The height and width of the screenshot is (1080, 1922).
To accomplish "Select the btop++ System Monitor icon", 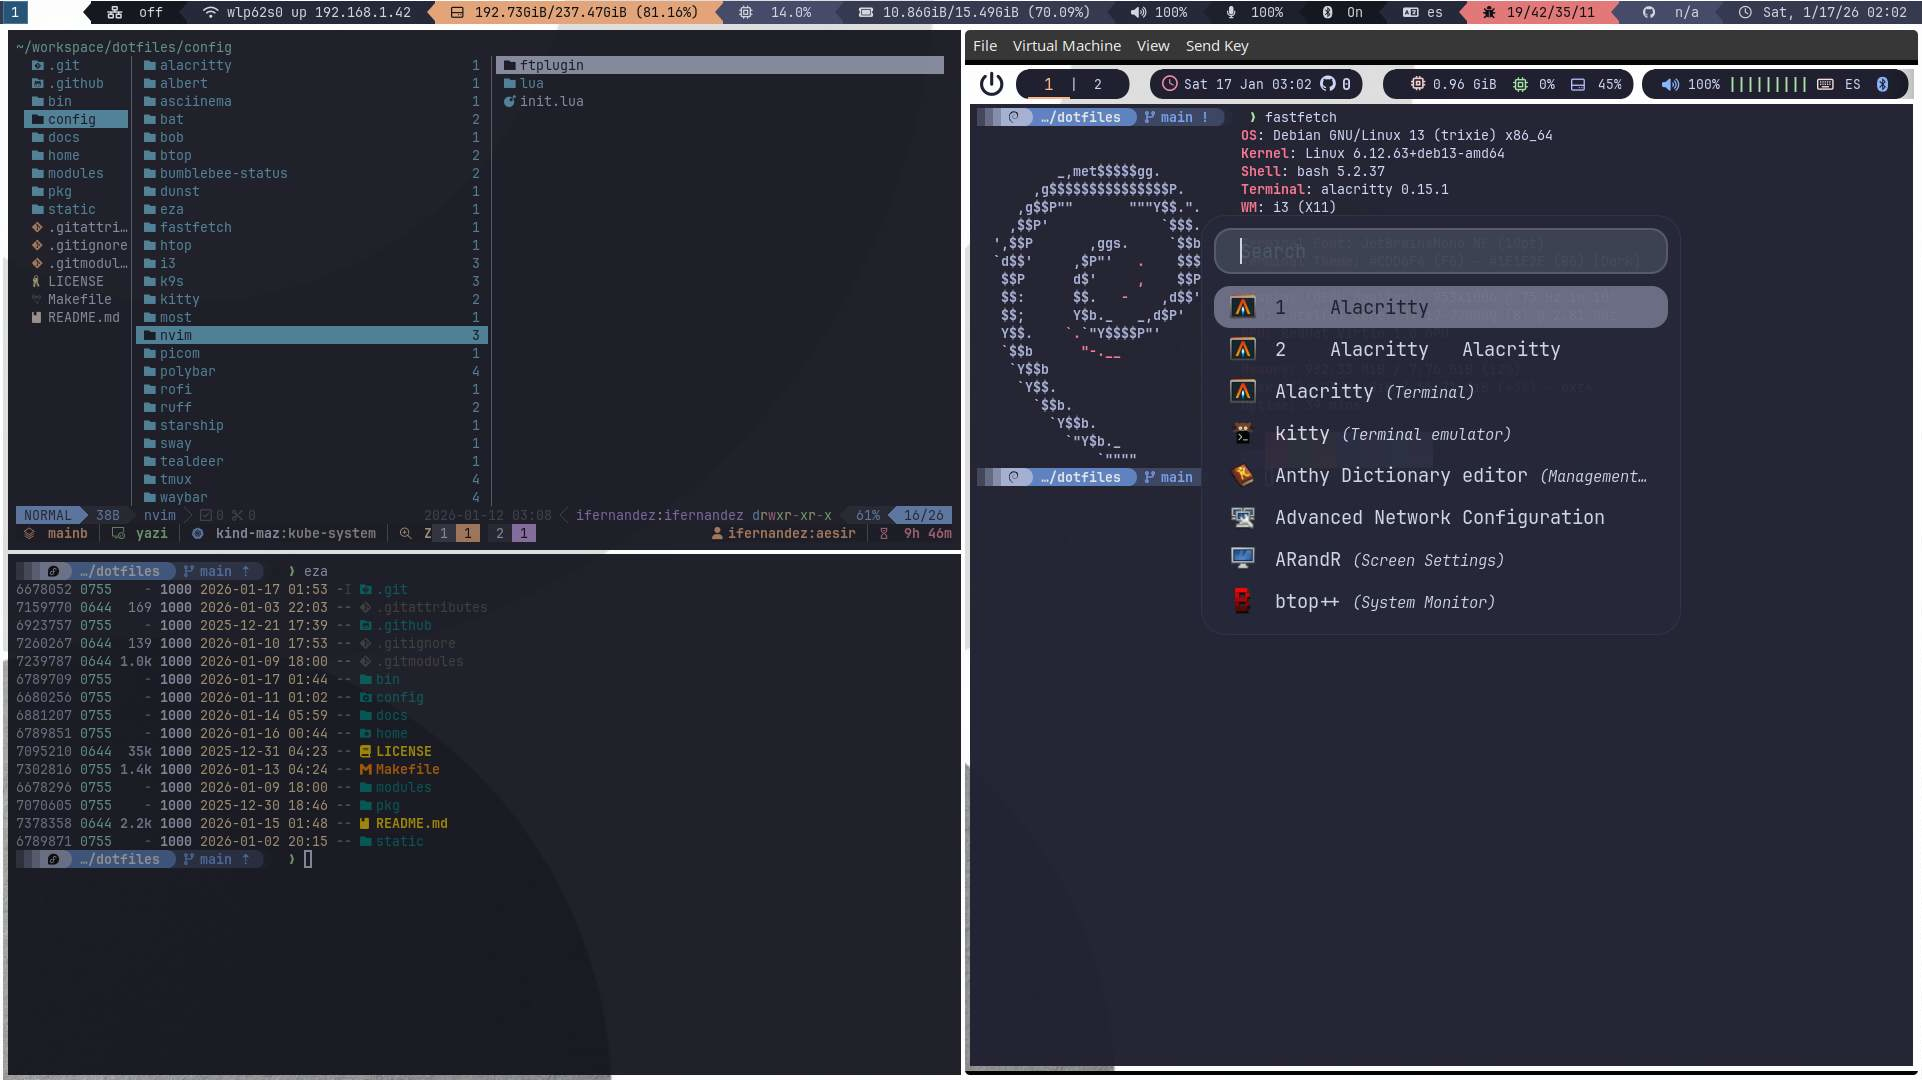I will [x=1242, y=602].
